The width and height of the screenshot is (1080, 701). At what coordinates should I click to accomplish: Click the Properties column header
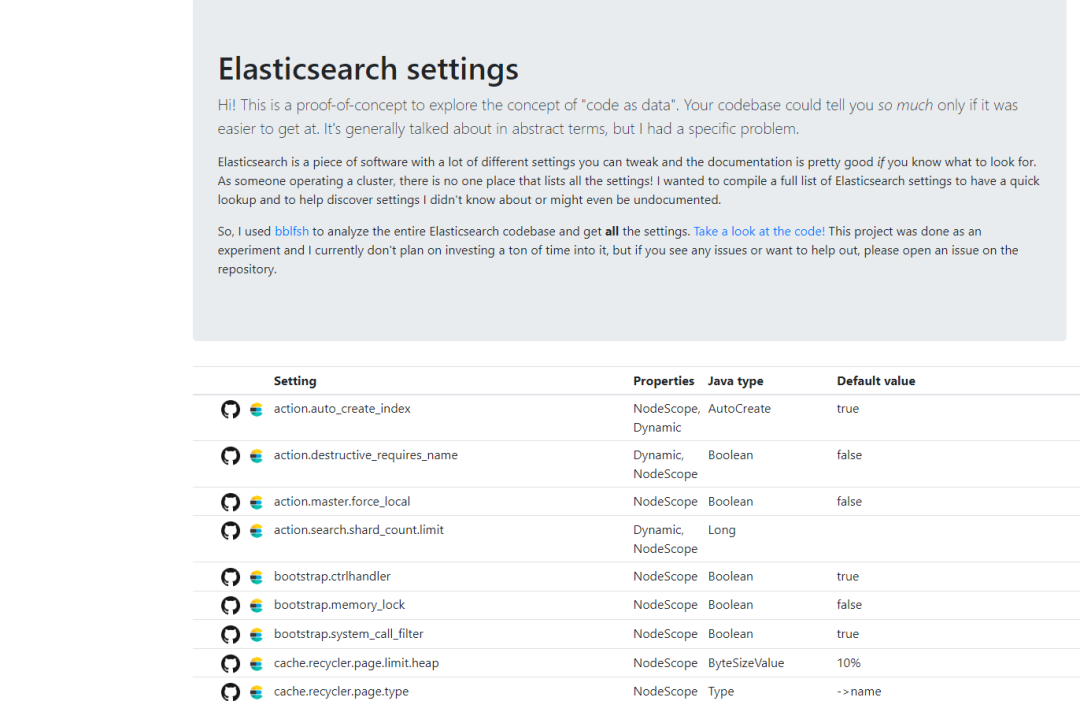click(x=663, y=381)
